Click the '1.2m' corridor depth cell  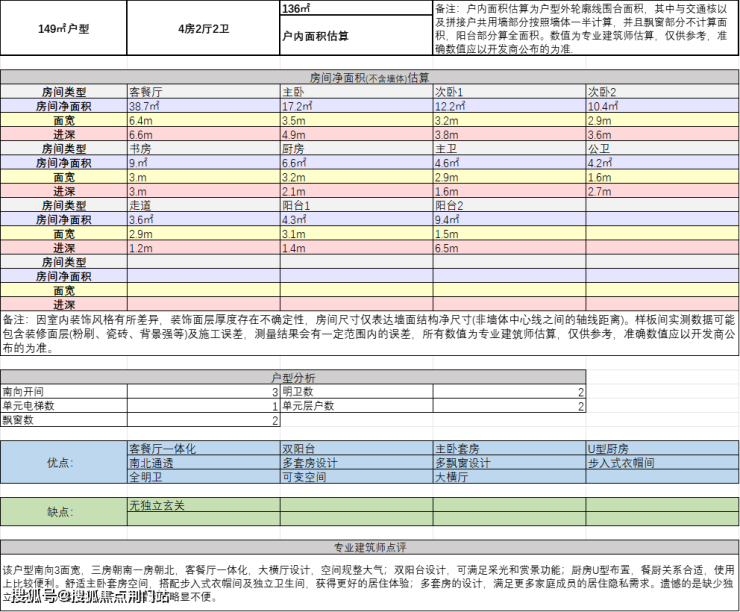pyautogui.click(x=203, y=247)
